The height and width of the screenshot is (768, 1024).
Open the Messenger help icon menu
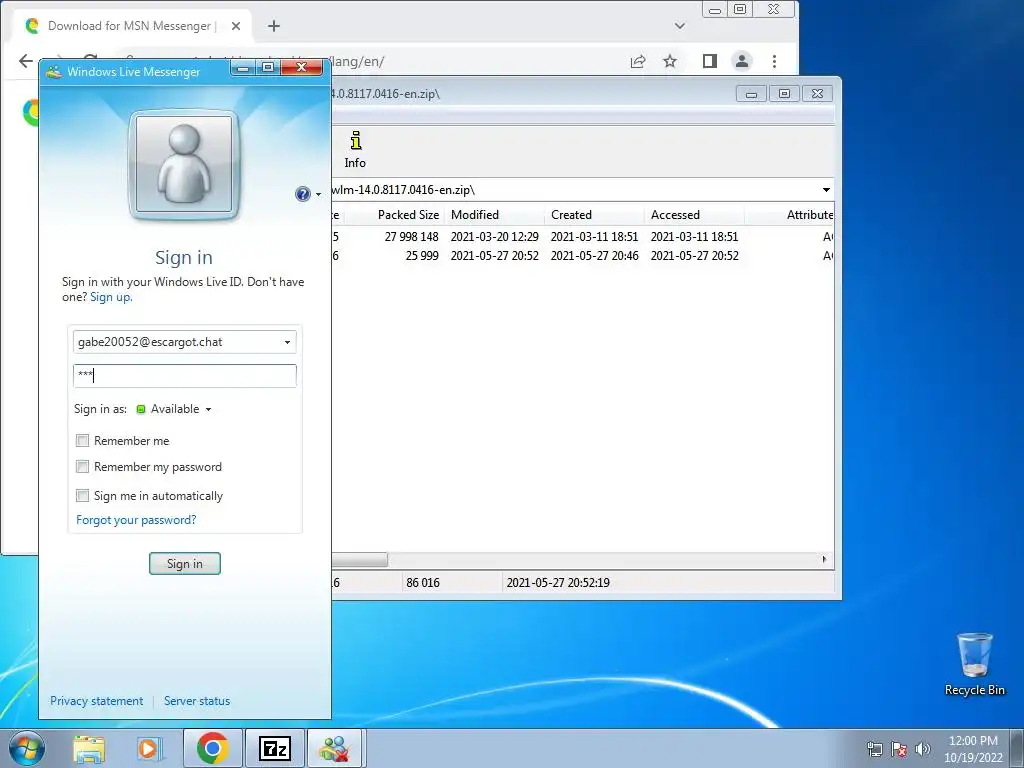point(302,194)
